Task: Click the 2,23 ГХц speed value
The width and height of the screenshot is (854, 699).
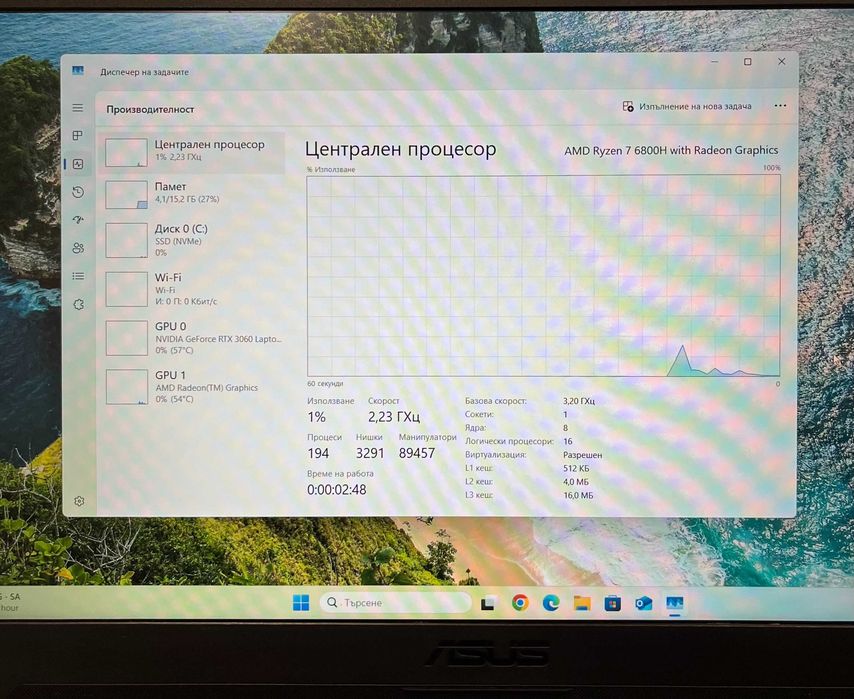Action: 394,417
